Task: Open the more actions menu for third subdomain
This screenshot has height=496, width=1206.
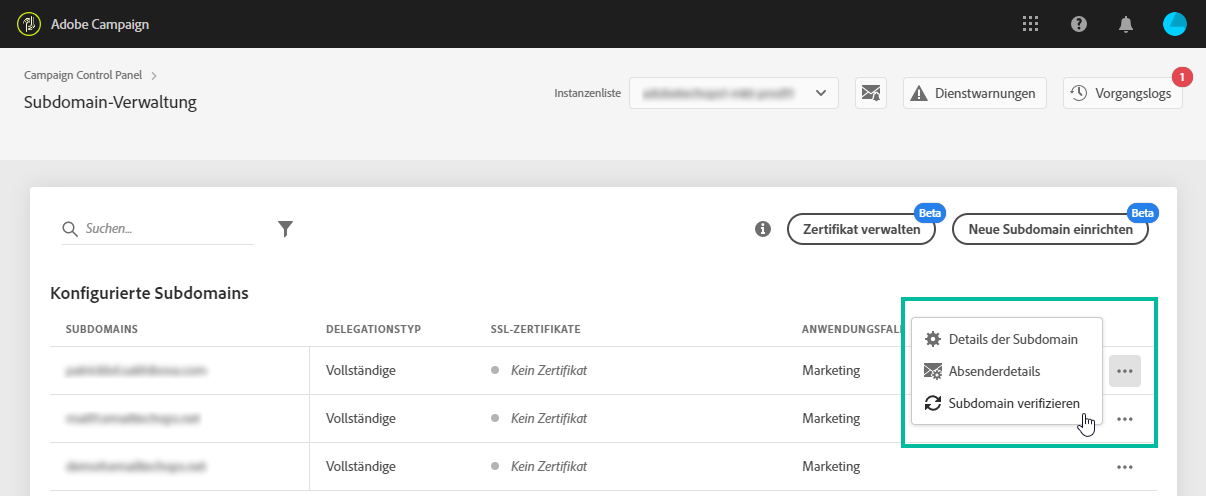Action: point(1125,466)
